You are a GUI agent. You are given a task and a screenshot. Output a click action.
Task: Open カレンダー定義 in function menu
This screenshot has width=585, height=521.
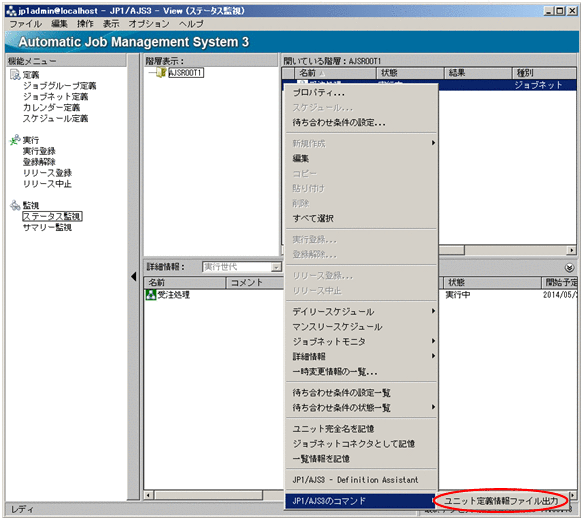51,107
